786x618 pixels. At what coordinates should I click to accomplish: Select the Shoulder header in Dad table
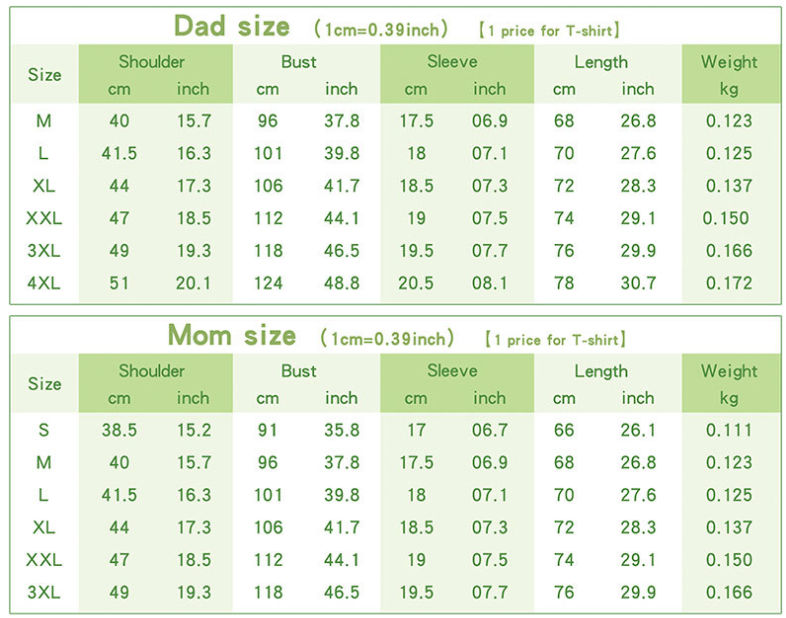(x=151, y=62)
